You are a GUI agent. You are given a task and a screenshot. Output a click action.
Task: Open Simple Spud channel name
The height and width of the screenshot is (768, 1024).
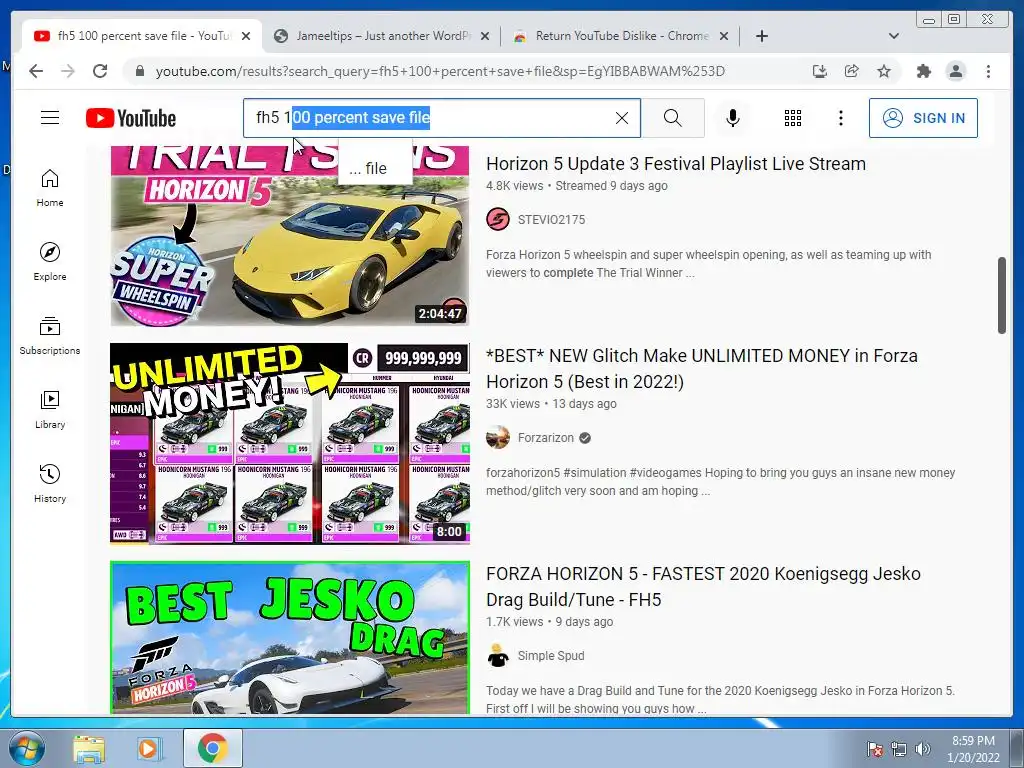pos(551,656)
